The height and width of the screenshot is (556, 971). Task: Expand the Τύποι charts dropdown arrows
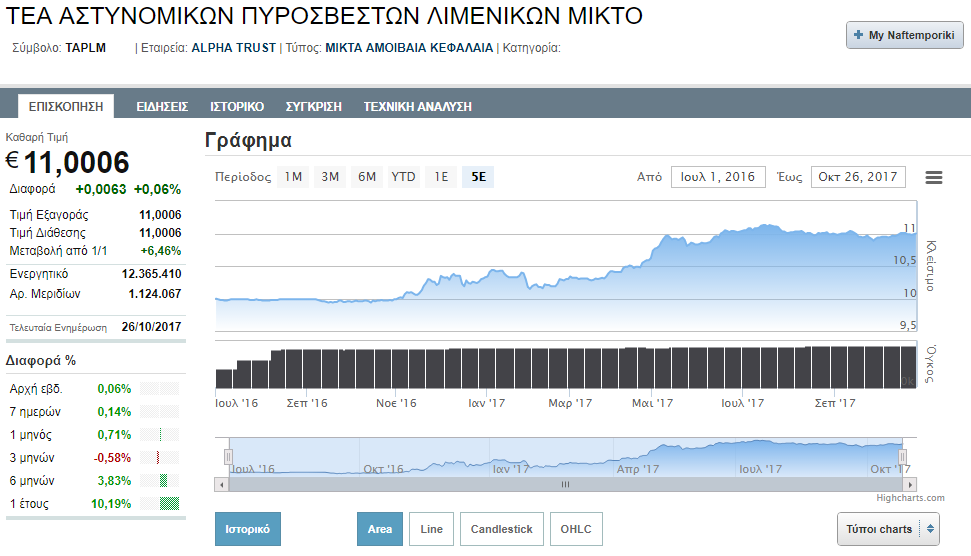coord(930,529)
